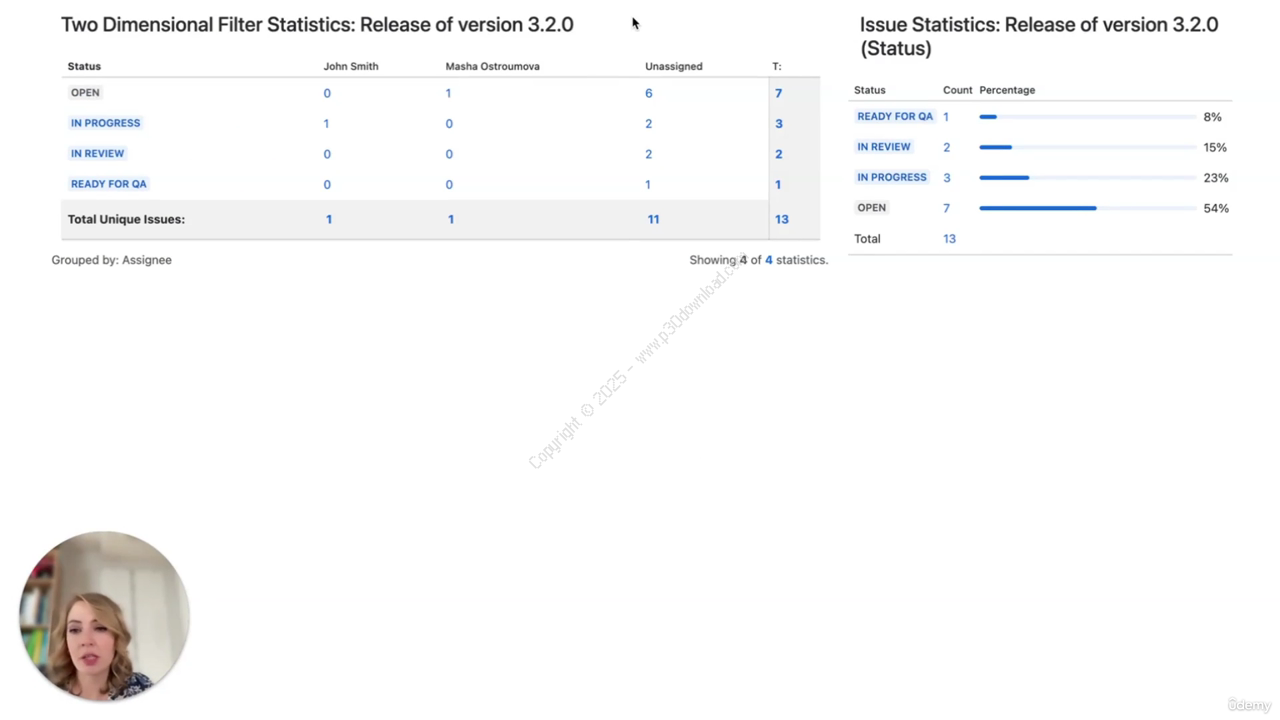Click the John Smith column header
The width and height of the screenshot is (1280, 720).
pos(351,66)
